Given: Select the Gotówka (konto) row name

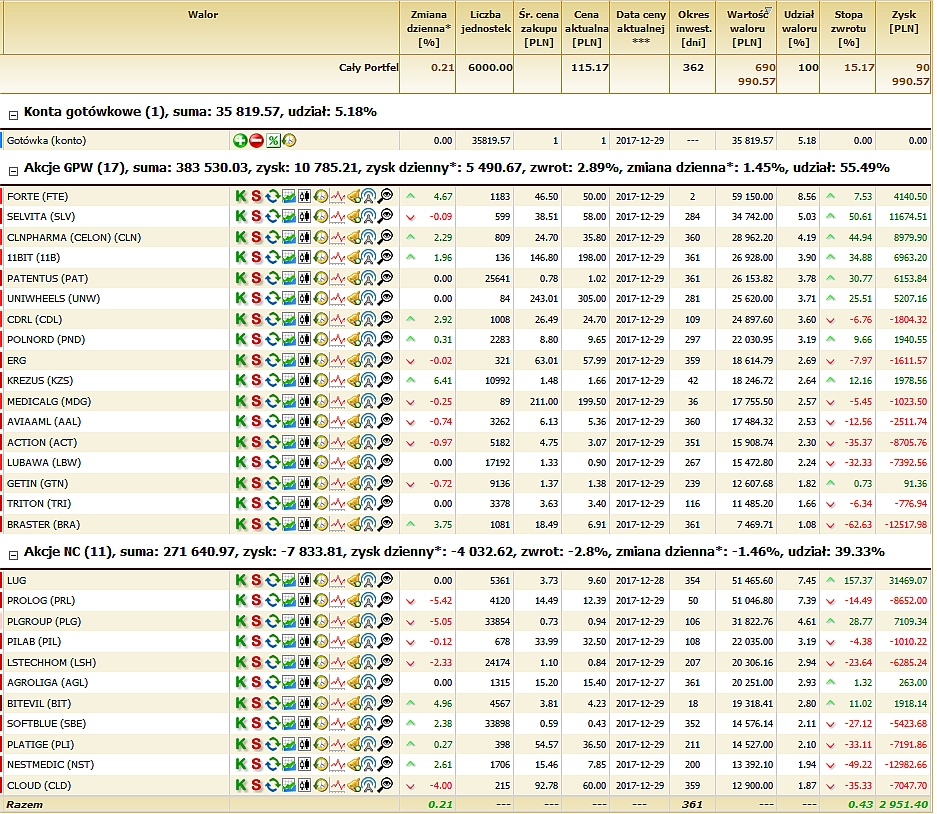Looking at the screenshot, I should click(47, 141).
